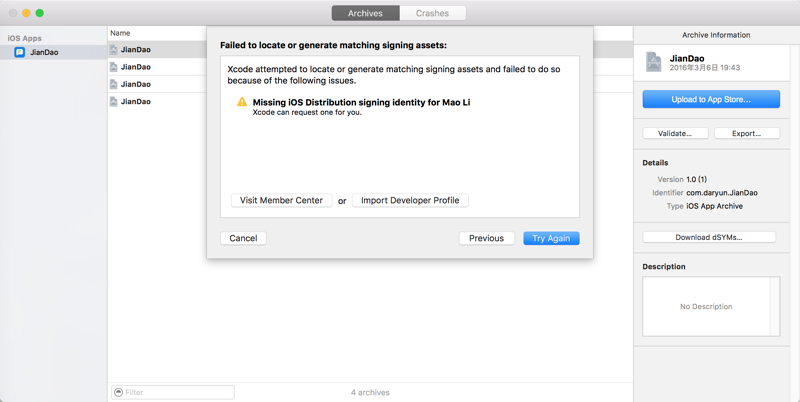Click the fourth JianDao archive's file icon
Screen dimensions: 800x402
pyautogui.click(x=114, y=101)
